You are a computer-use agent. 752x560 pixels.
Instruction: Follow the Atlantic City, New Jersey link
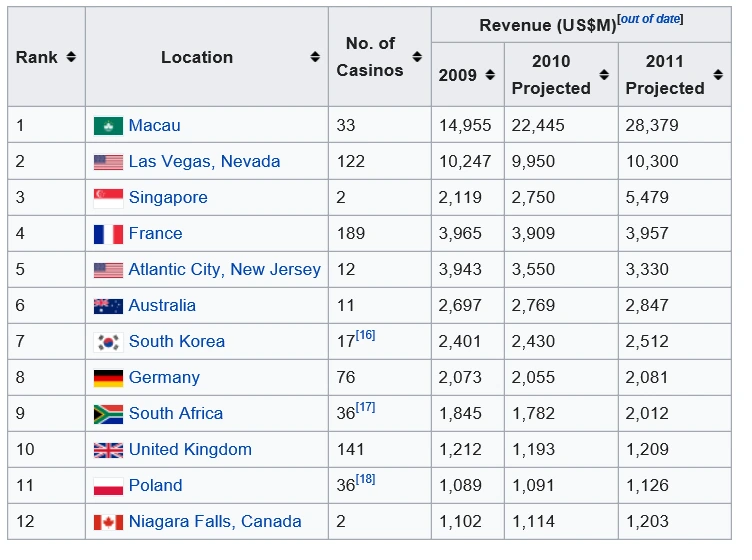pyautogui.click(x=224, y=269)
